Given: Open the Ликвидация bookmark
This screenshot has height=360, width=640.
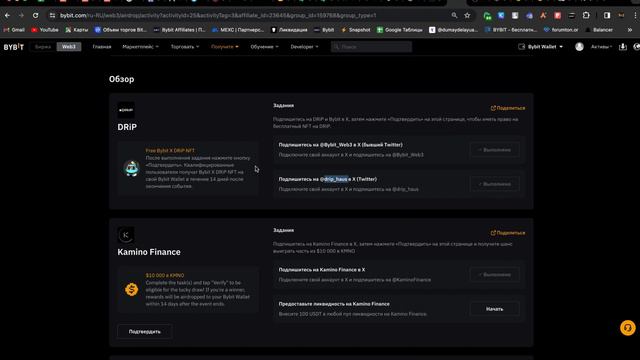Looking at the screenshot, I should point(289,30).
